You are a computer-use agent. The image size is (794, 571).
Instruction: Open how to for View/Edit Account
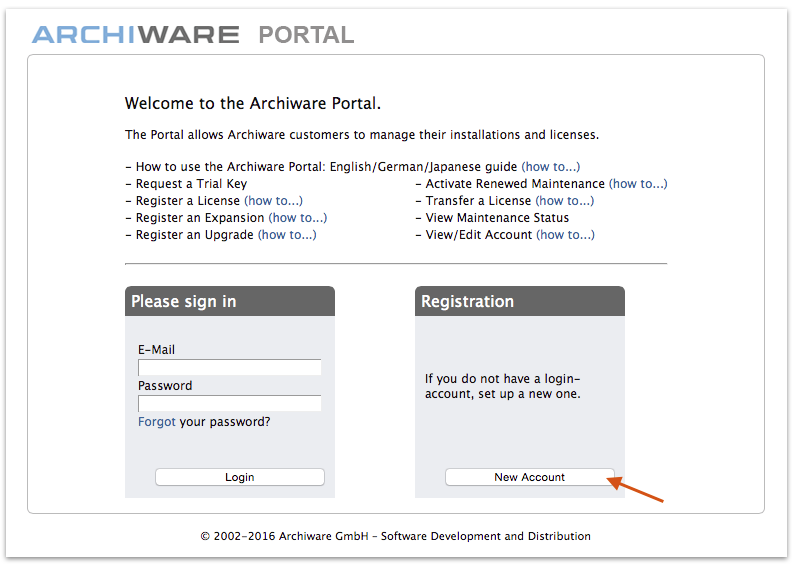pos(566,235)
